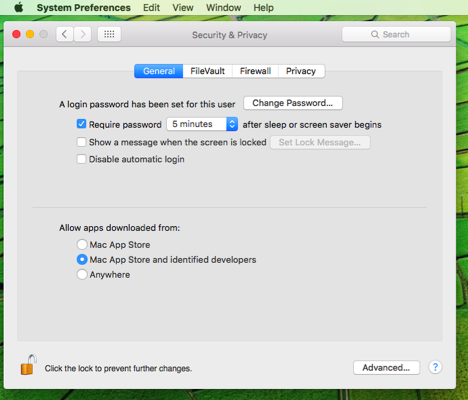
Task: Click the Security & Privacy window title
Action: (x=230, y=35)
